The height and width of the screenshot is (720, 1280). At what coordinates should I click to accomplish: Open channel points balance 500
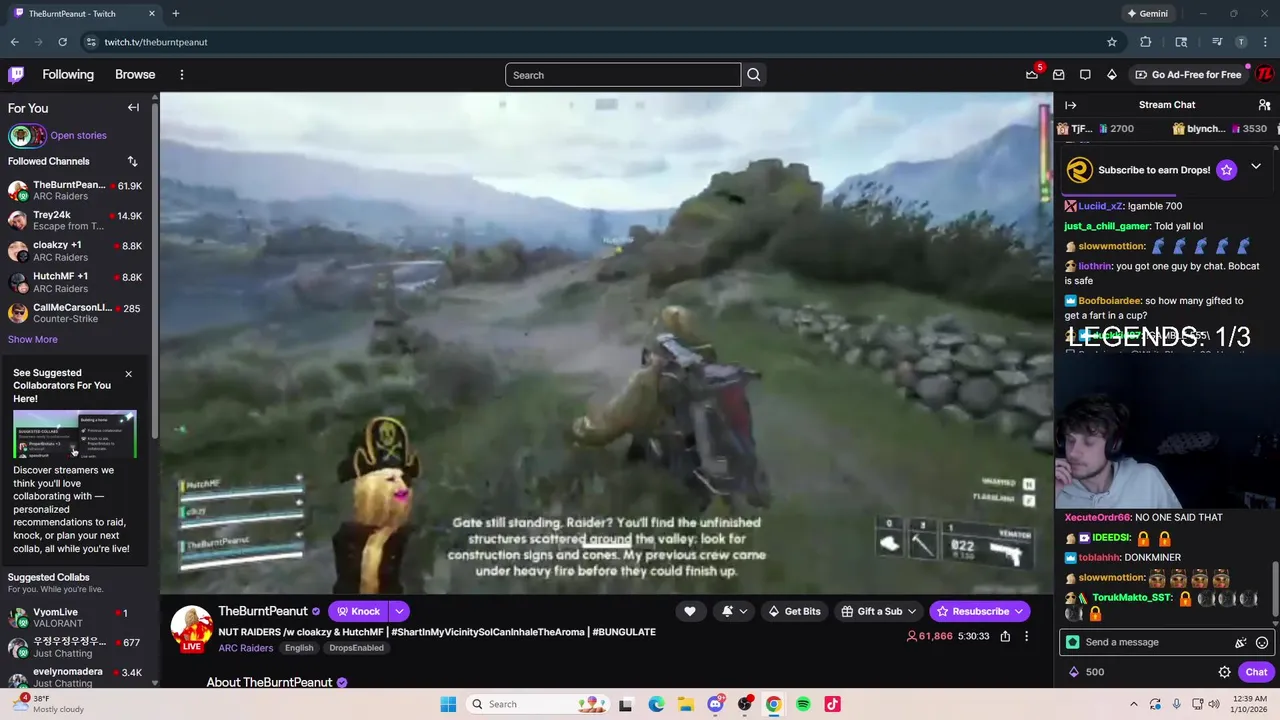[x=1086, y=672]
